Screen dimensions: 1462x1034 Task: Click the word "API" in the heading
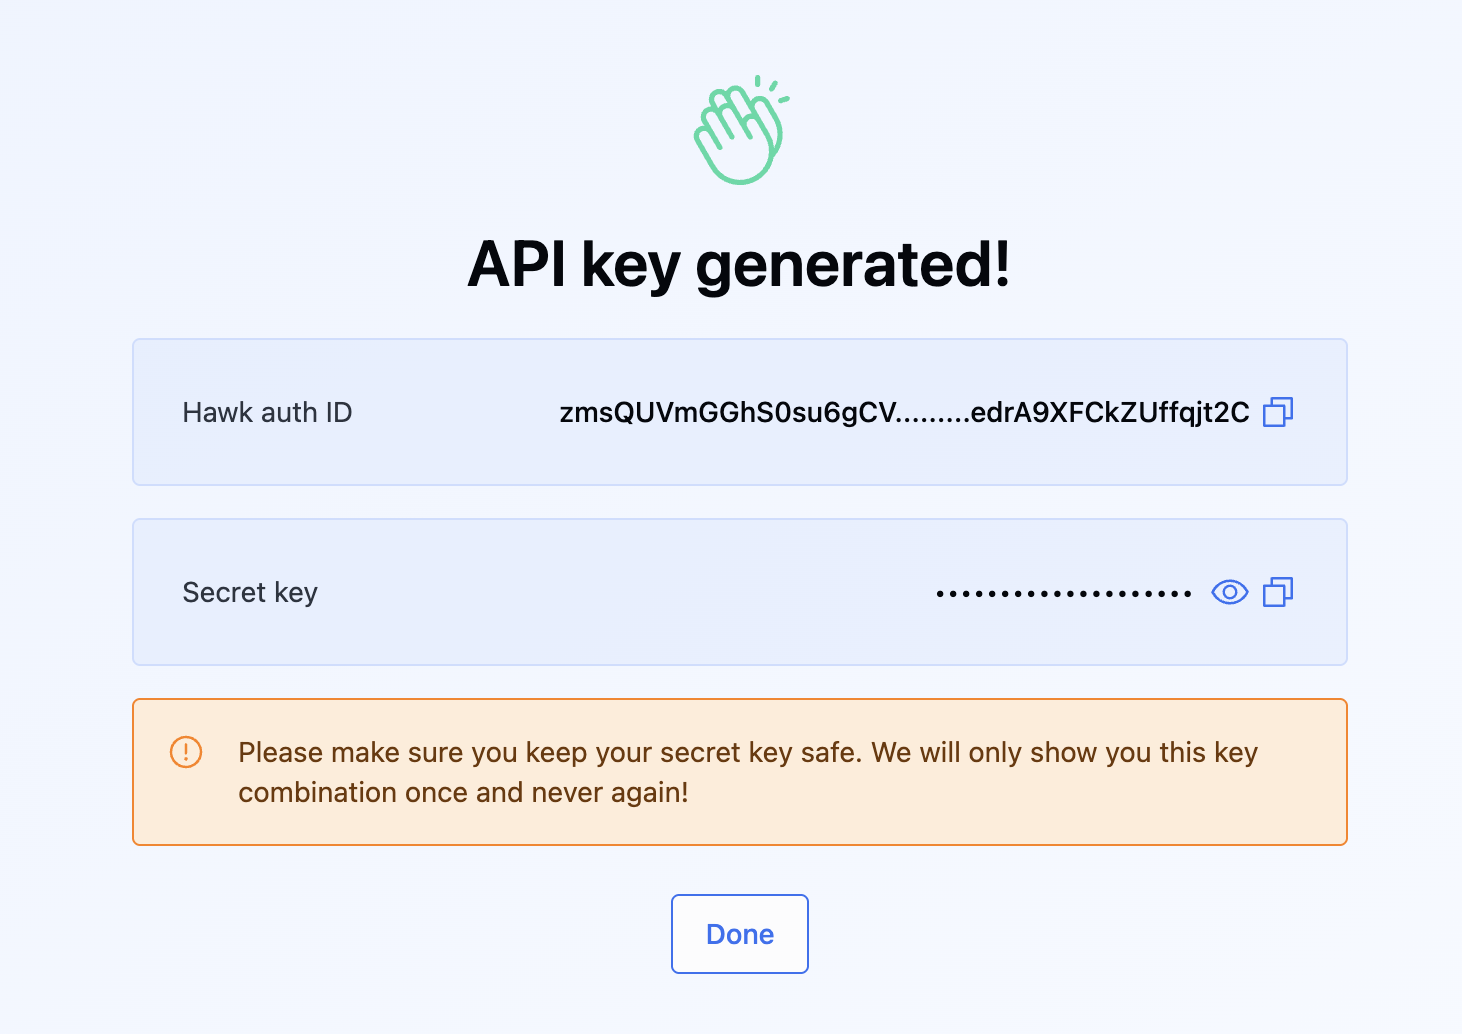click(517, 265)
